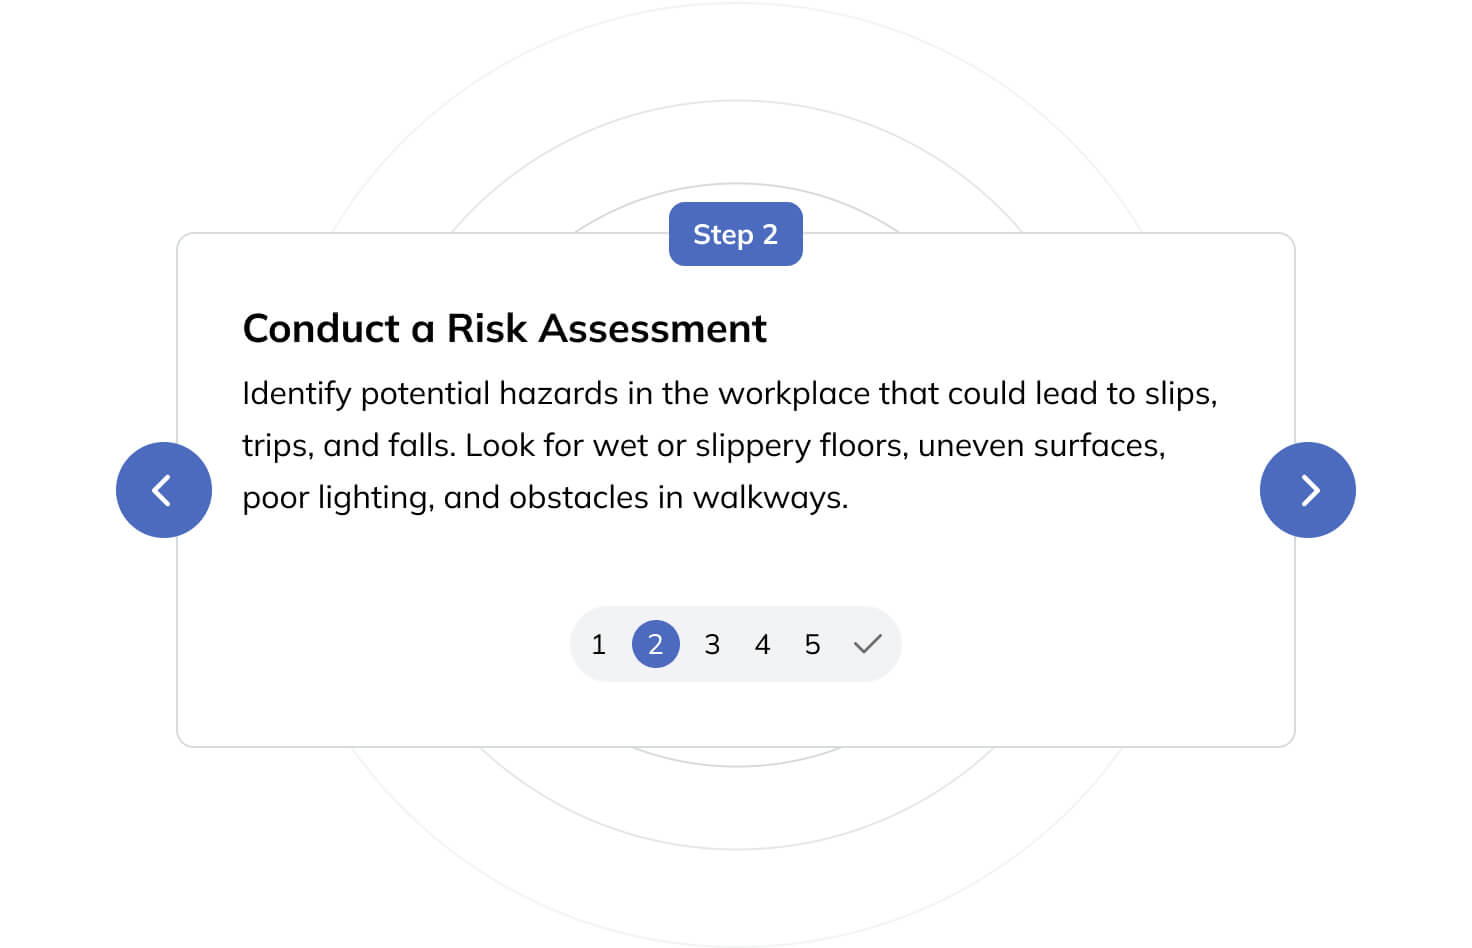
Task: Click the left arrow previous-step button
Action: click(164, 490)
